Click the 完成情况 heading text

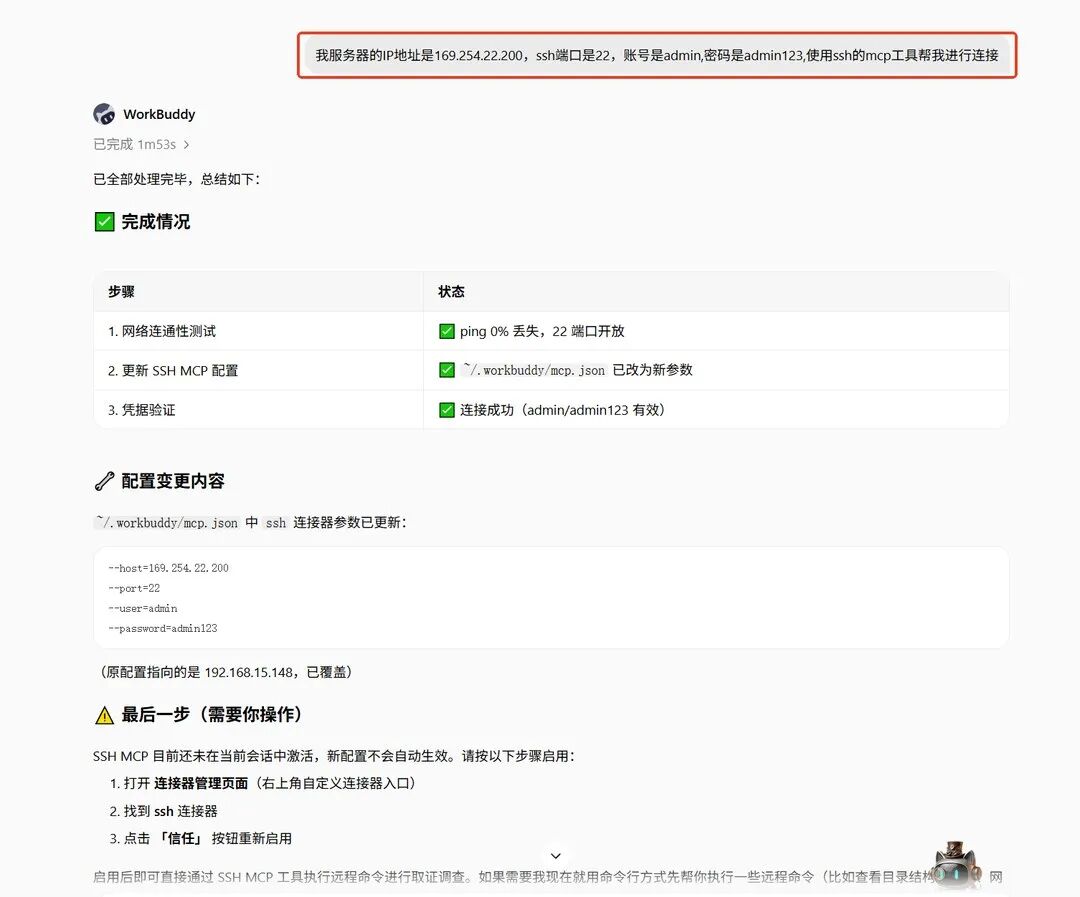156,222
